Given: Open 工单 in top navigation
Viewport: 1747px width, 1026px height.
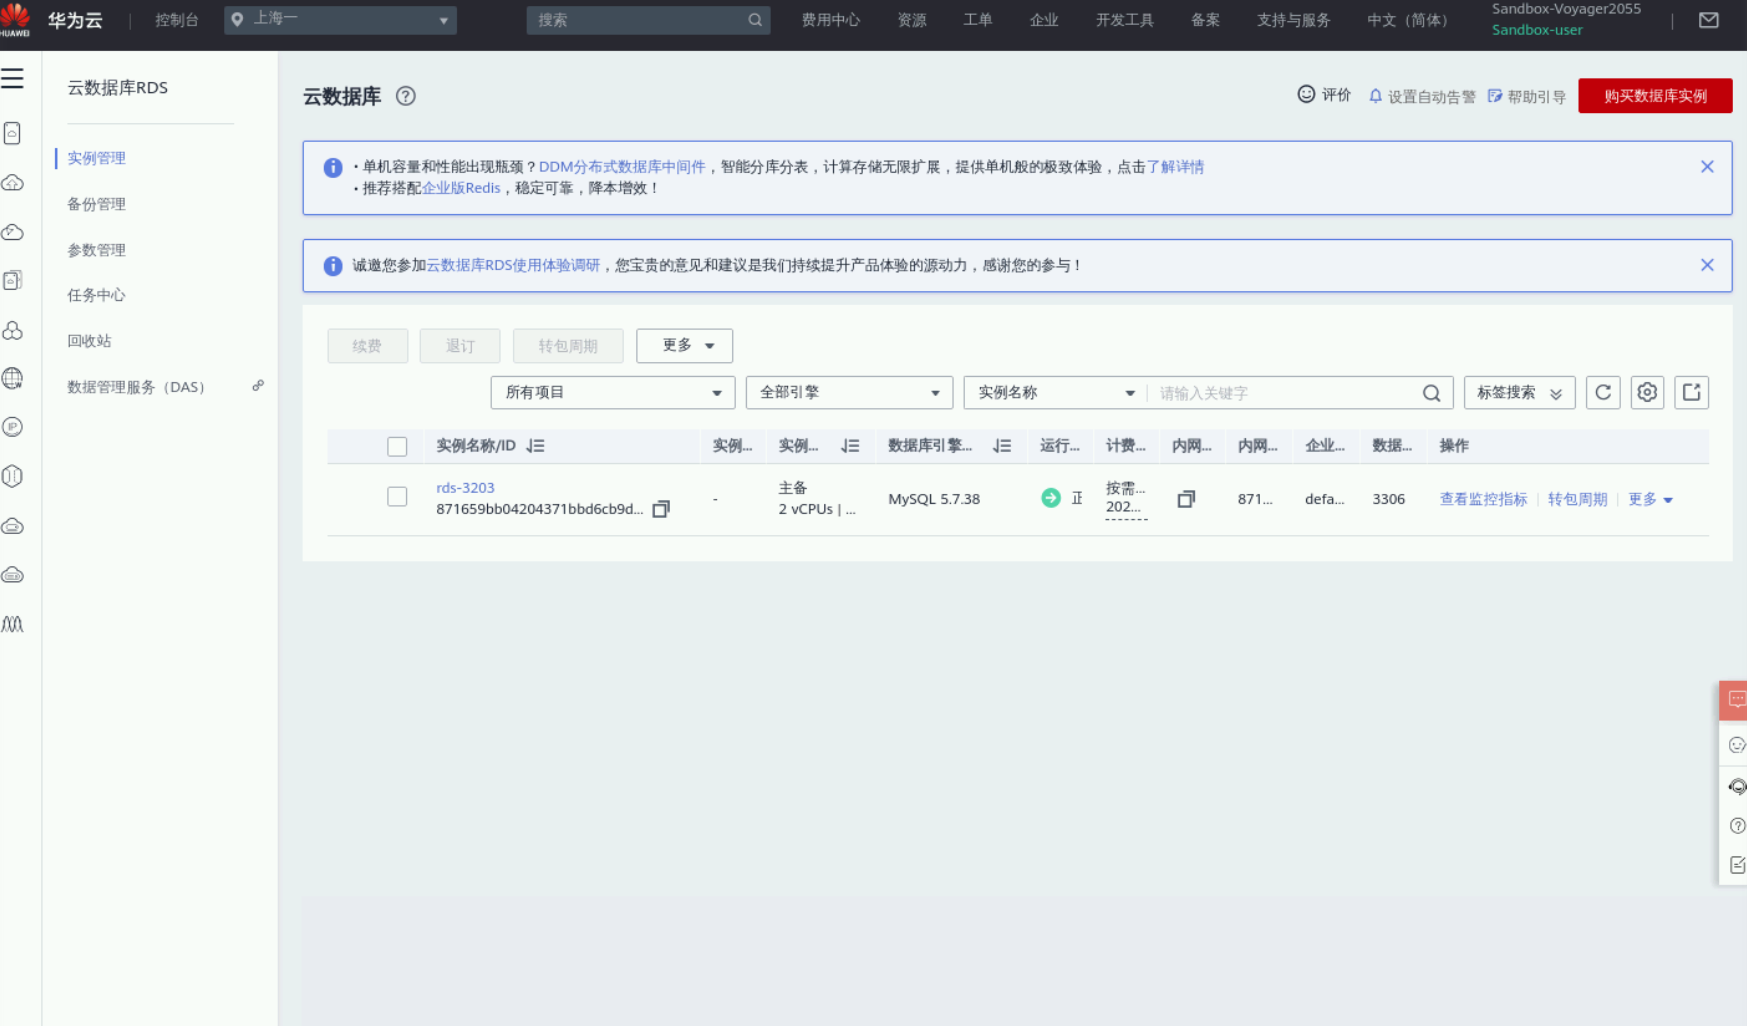Looking at the screenshot, I should [977, 20].
